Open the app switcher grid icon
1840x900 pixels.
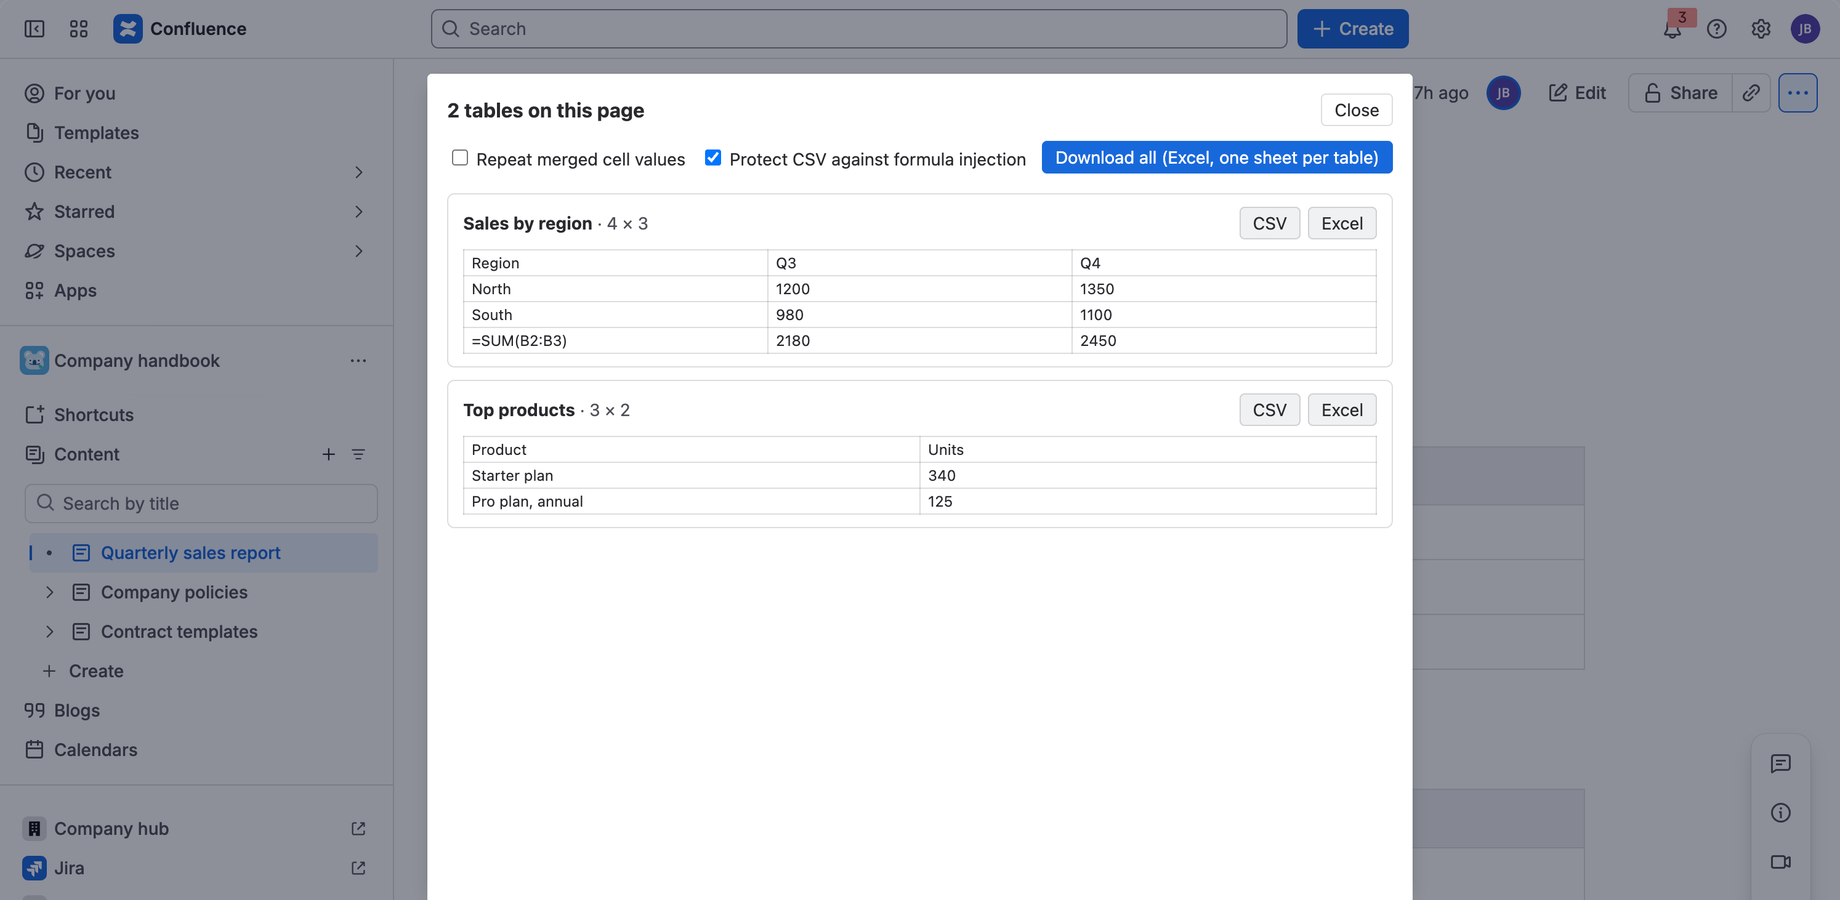click(x=79, y=29)
